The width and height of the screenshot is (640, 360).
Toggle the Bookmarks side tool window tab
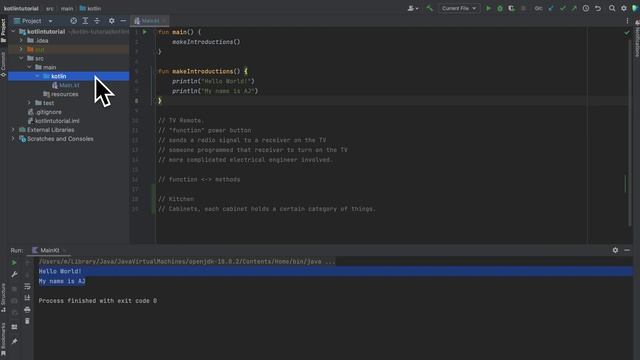point(3,339)
